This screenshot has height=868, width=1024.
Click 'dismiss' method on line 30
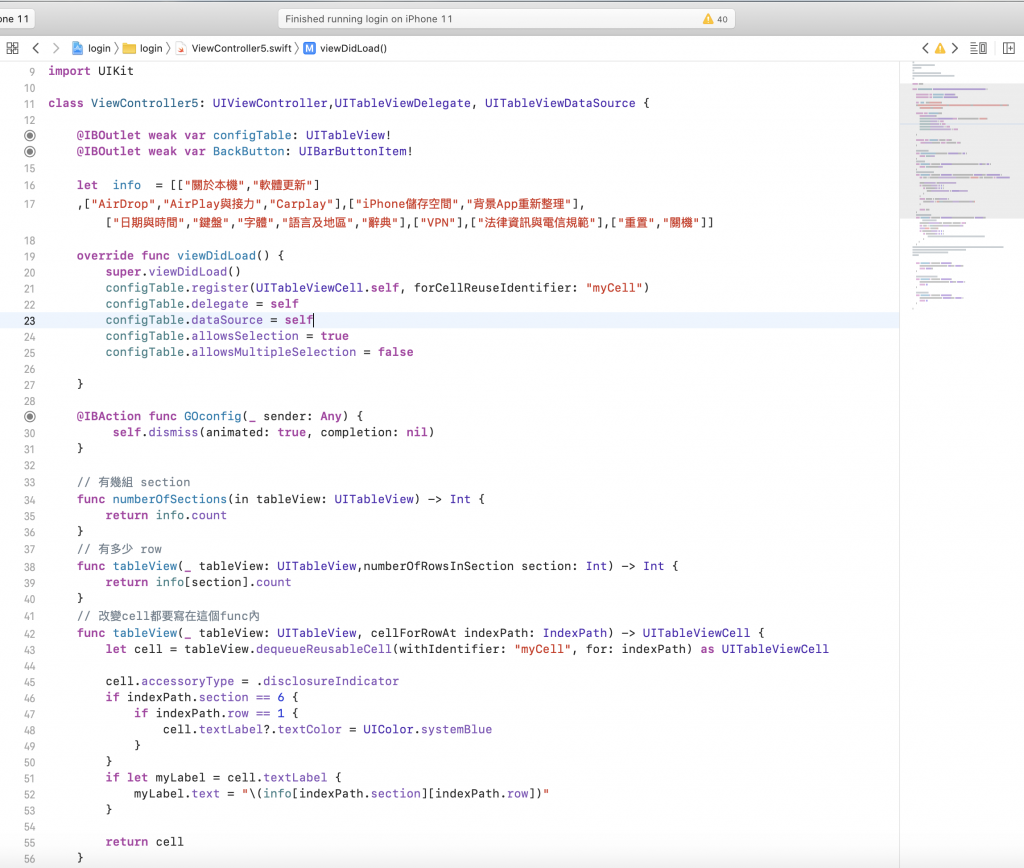pos(173,432)
